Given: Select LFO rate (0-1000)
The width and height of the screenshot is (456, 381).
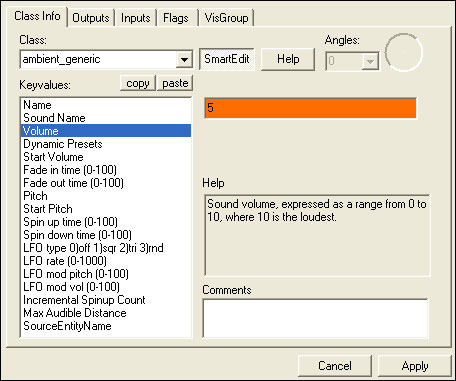Looking at the screenshot, I should coord(106,261).
